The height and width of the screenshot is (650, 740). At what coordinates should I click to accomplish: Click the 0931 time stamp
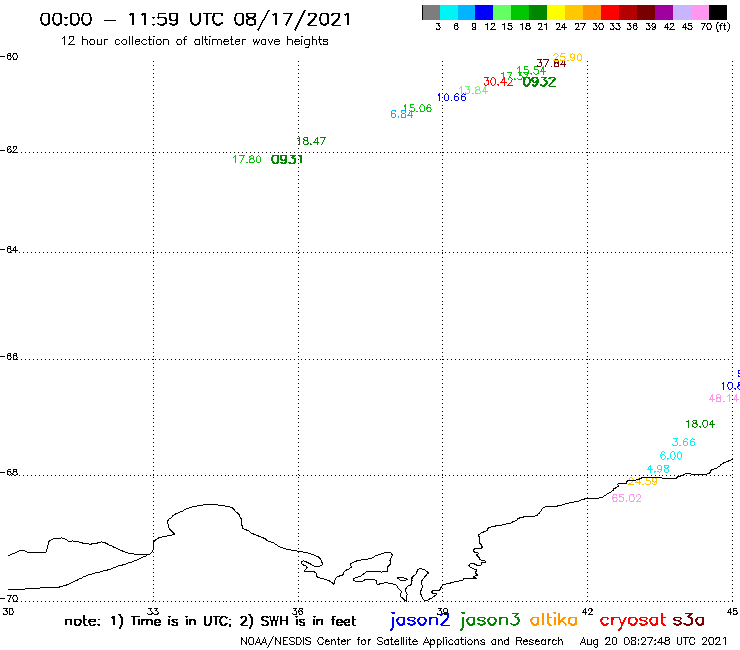tap(286, 160)
